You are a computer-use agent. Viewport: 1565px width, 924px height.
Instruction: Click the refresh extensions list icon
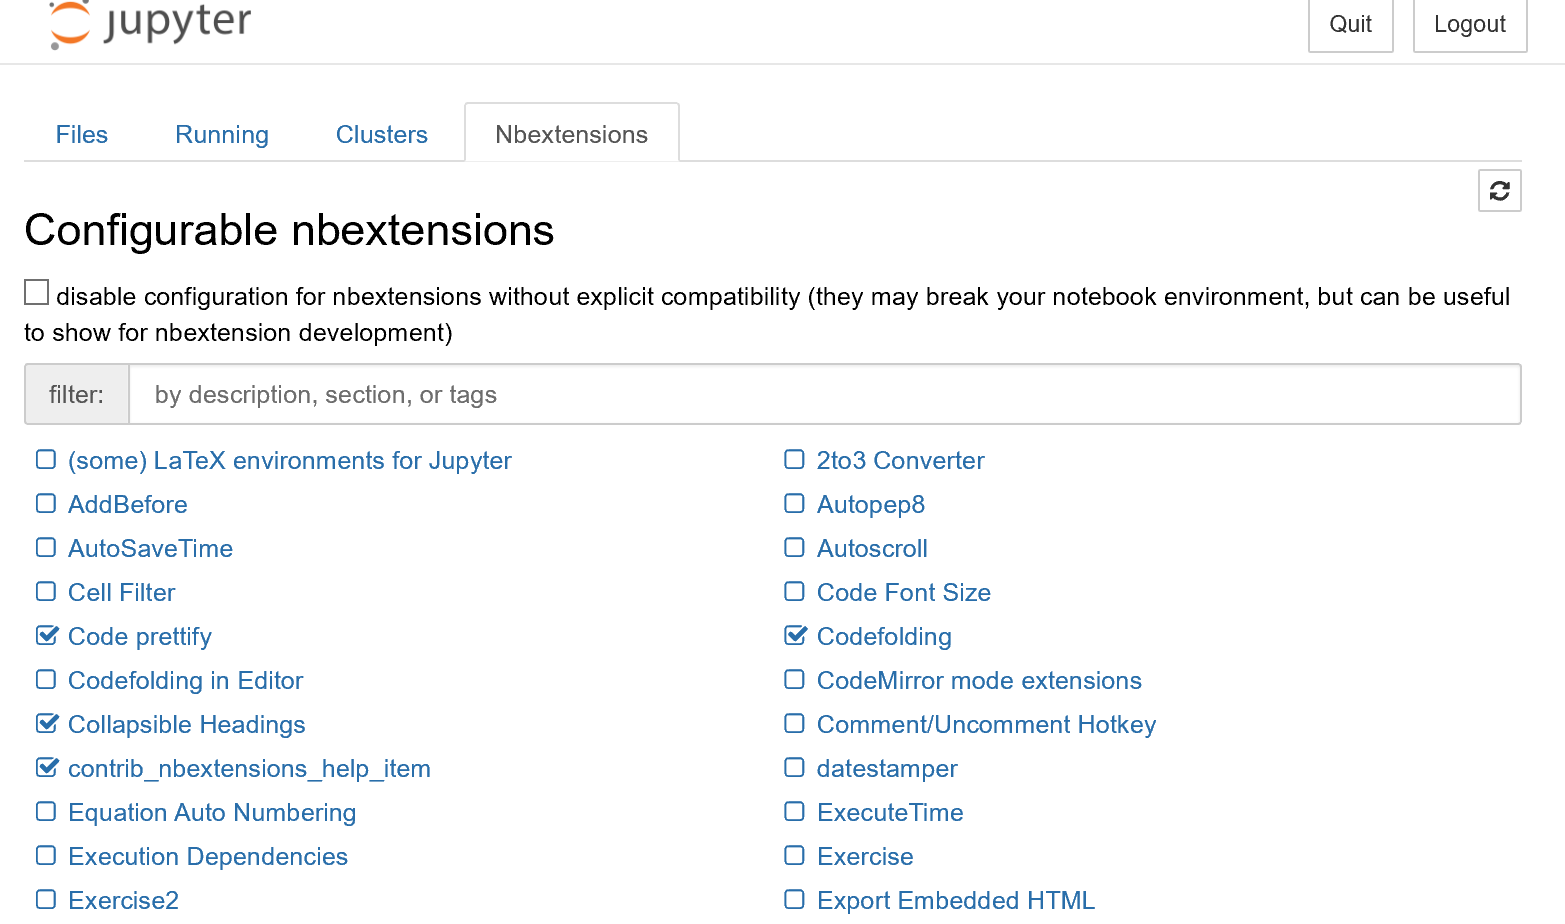[x=1499, y=190]
